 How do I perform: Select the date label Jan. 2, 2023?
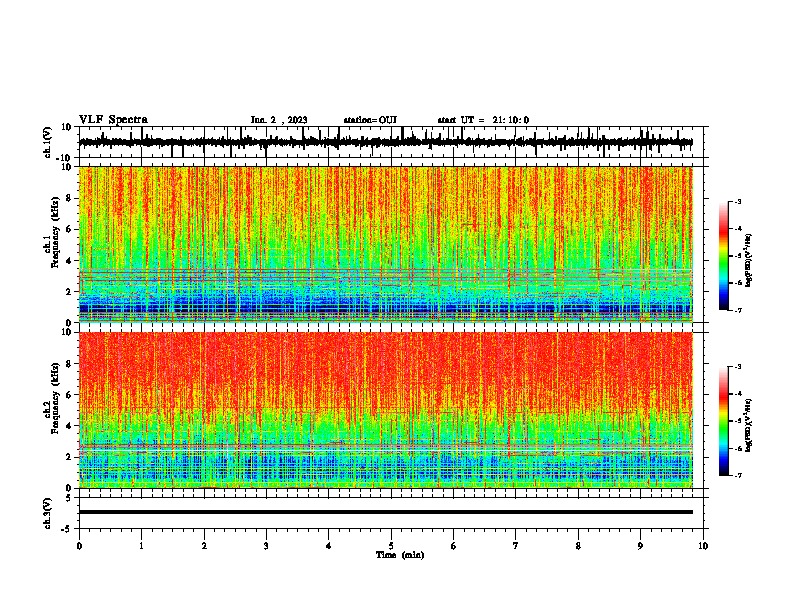coord(279,120)
